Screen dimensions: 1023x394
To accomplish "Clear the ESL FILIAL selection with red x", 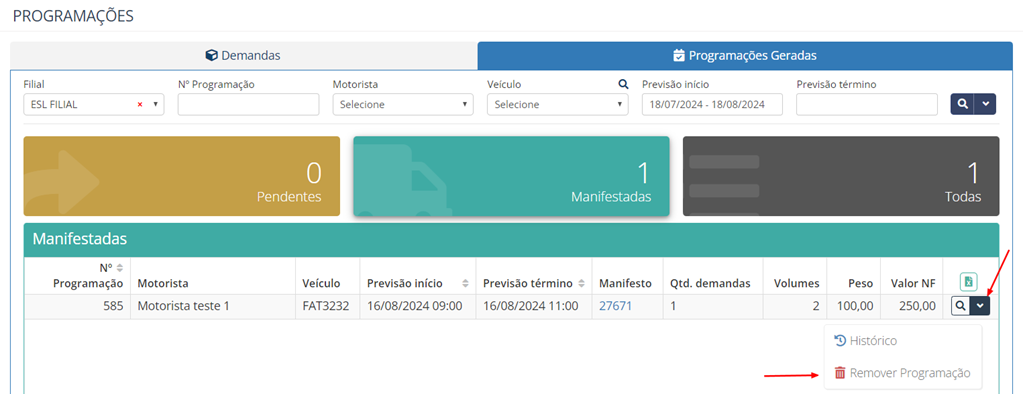I will (140, 104).
